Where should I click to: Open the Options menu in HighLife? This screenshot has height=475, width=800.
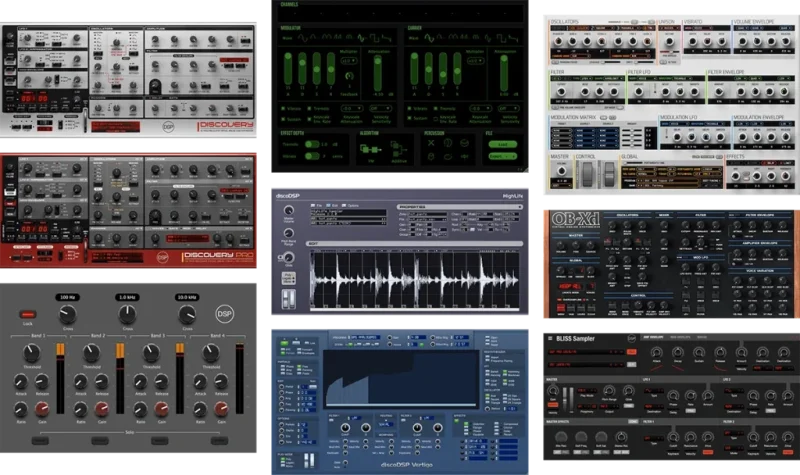350,206
